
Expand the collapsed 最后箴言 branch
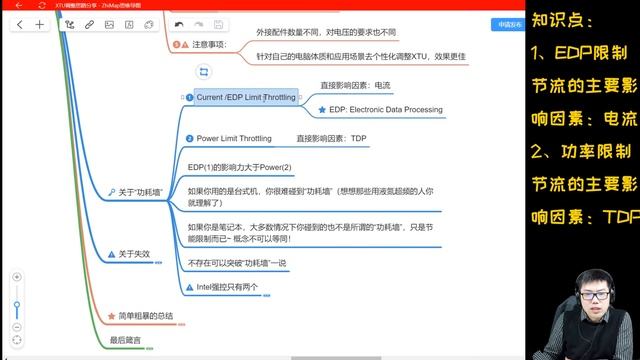pyautogui.click(x=149, y=348)
